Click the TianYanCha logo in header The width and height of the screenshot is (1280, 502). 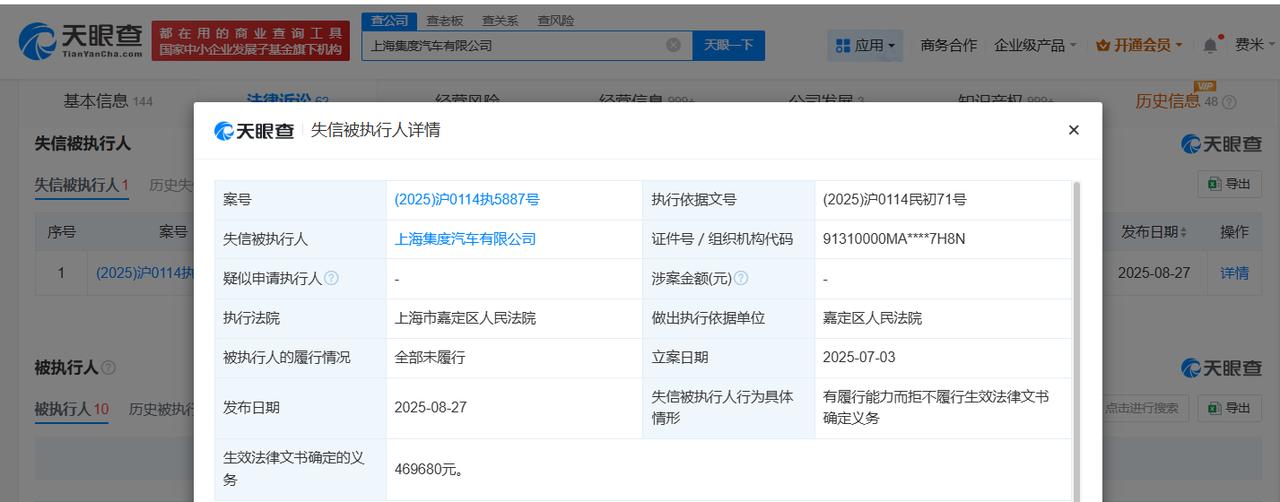click(80, 40)
